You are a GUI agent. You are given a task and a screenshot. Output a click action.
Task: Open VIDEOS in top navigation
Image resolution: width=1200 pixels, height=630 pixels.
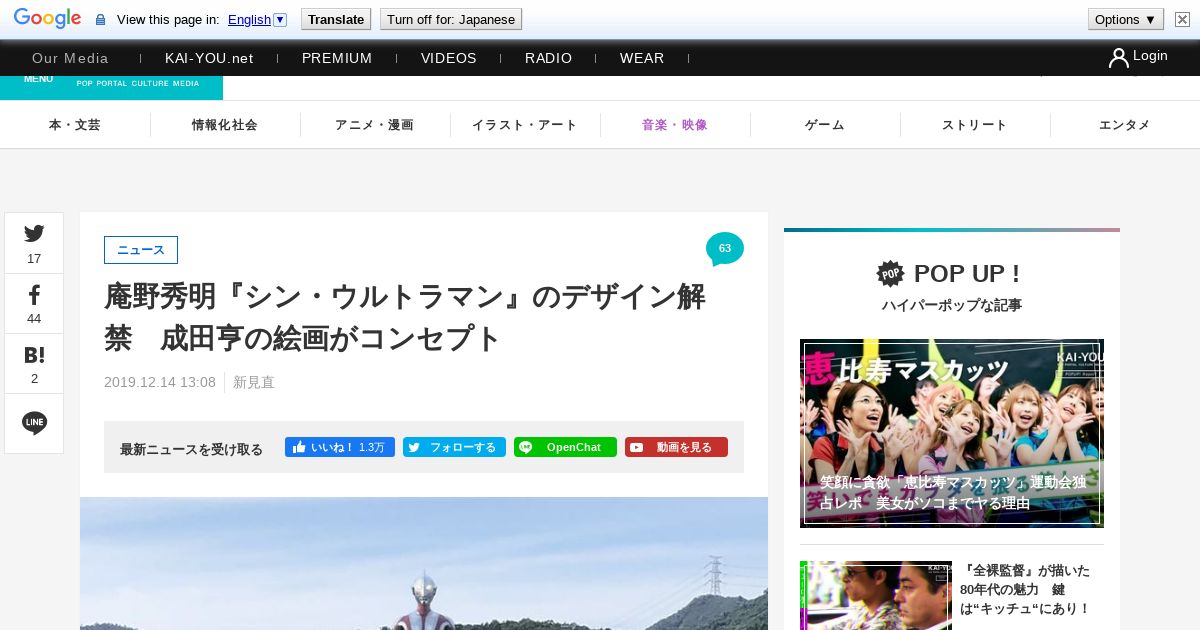pos(449,58)
